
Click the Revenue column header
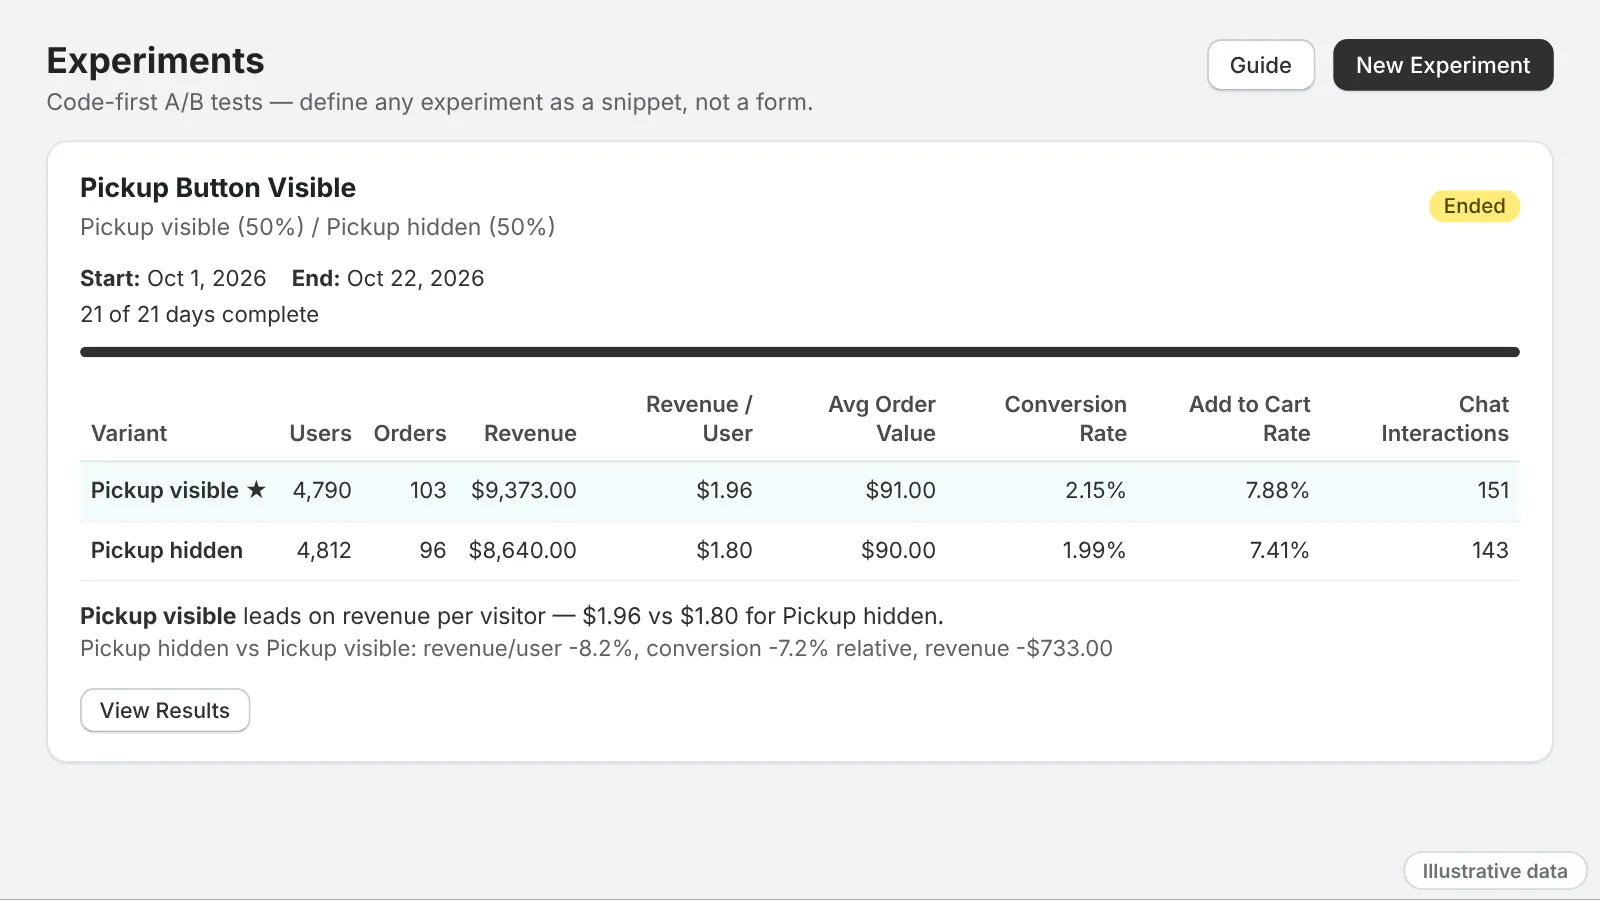click(x=530, y=433)
